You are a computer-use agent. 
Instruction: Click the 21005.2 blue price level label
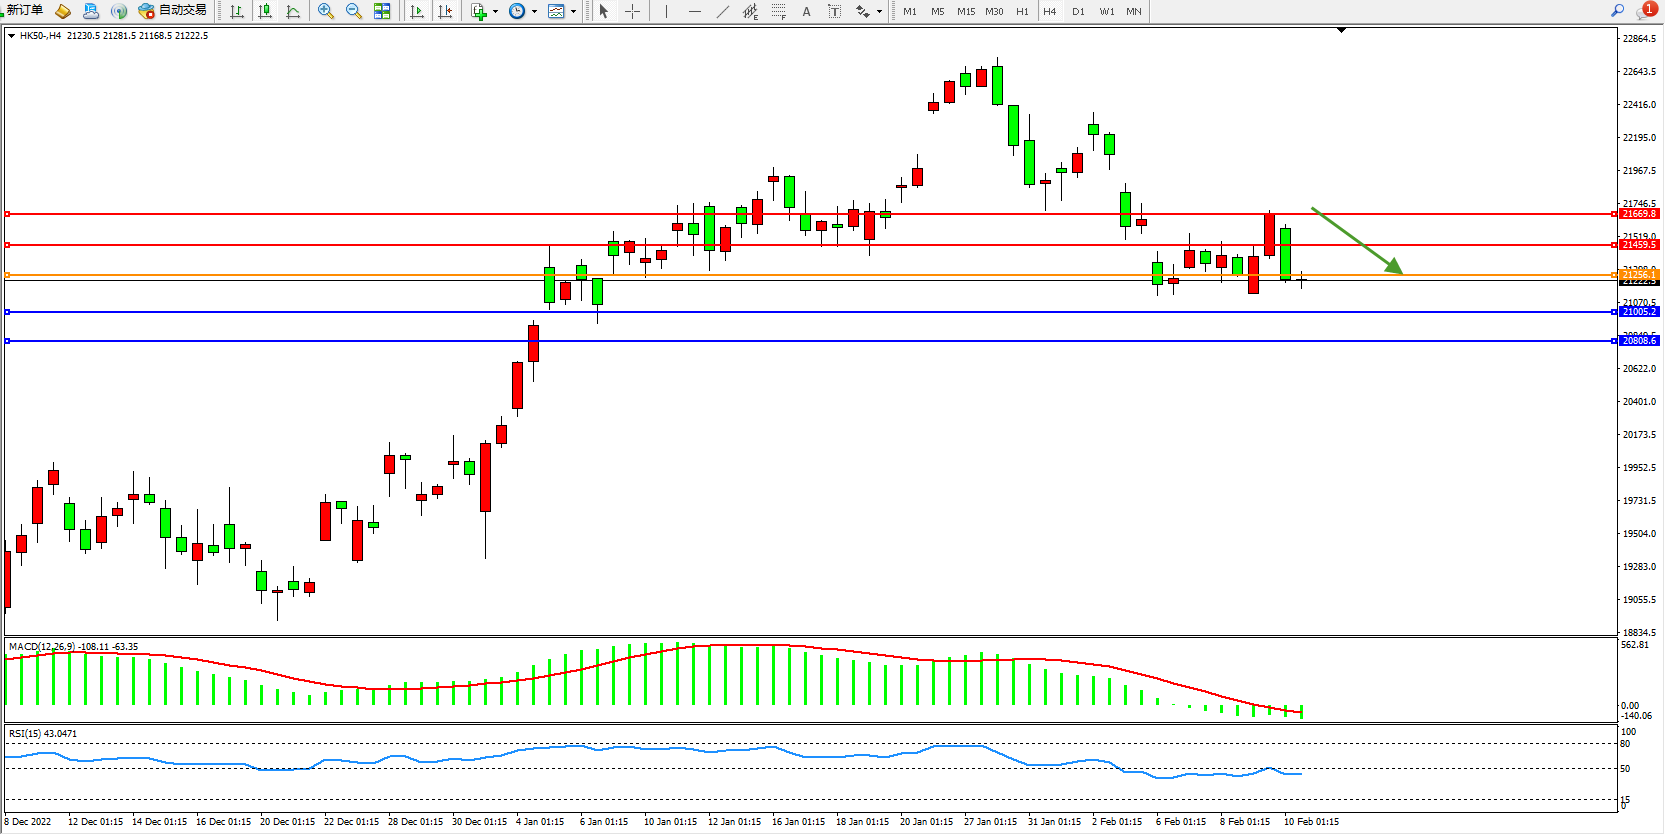tap(1638, 312)
